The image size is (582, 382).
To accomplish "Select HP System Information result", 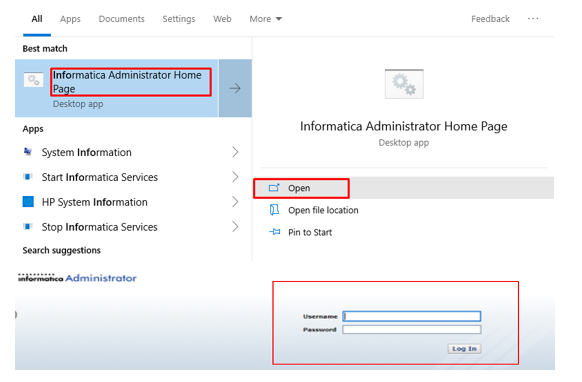I will pos(94,202).
